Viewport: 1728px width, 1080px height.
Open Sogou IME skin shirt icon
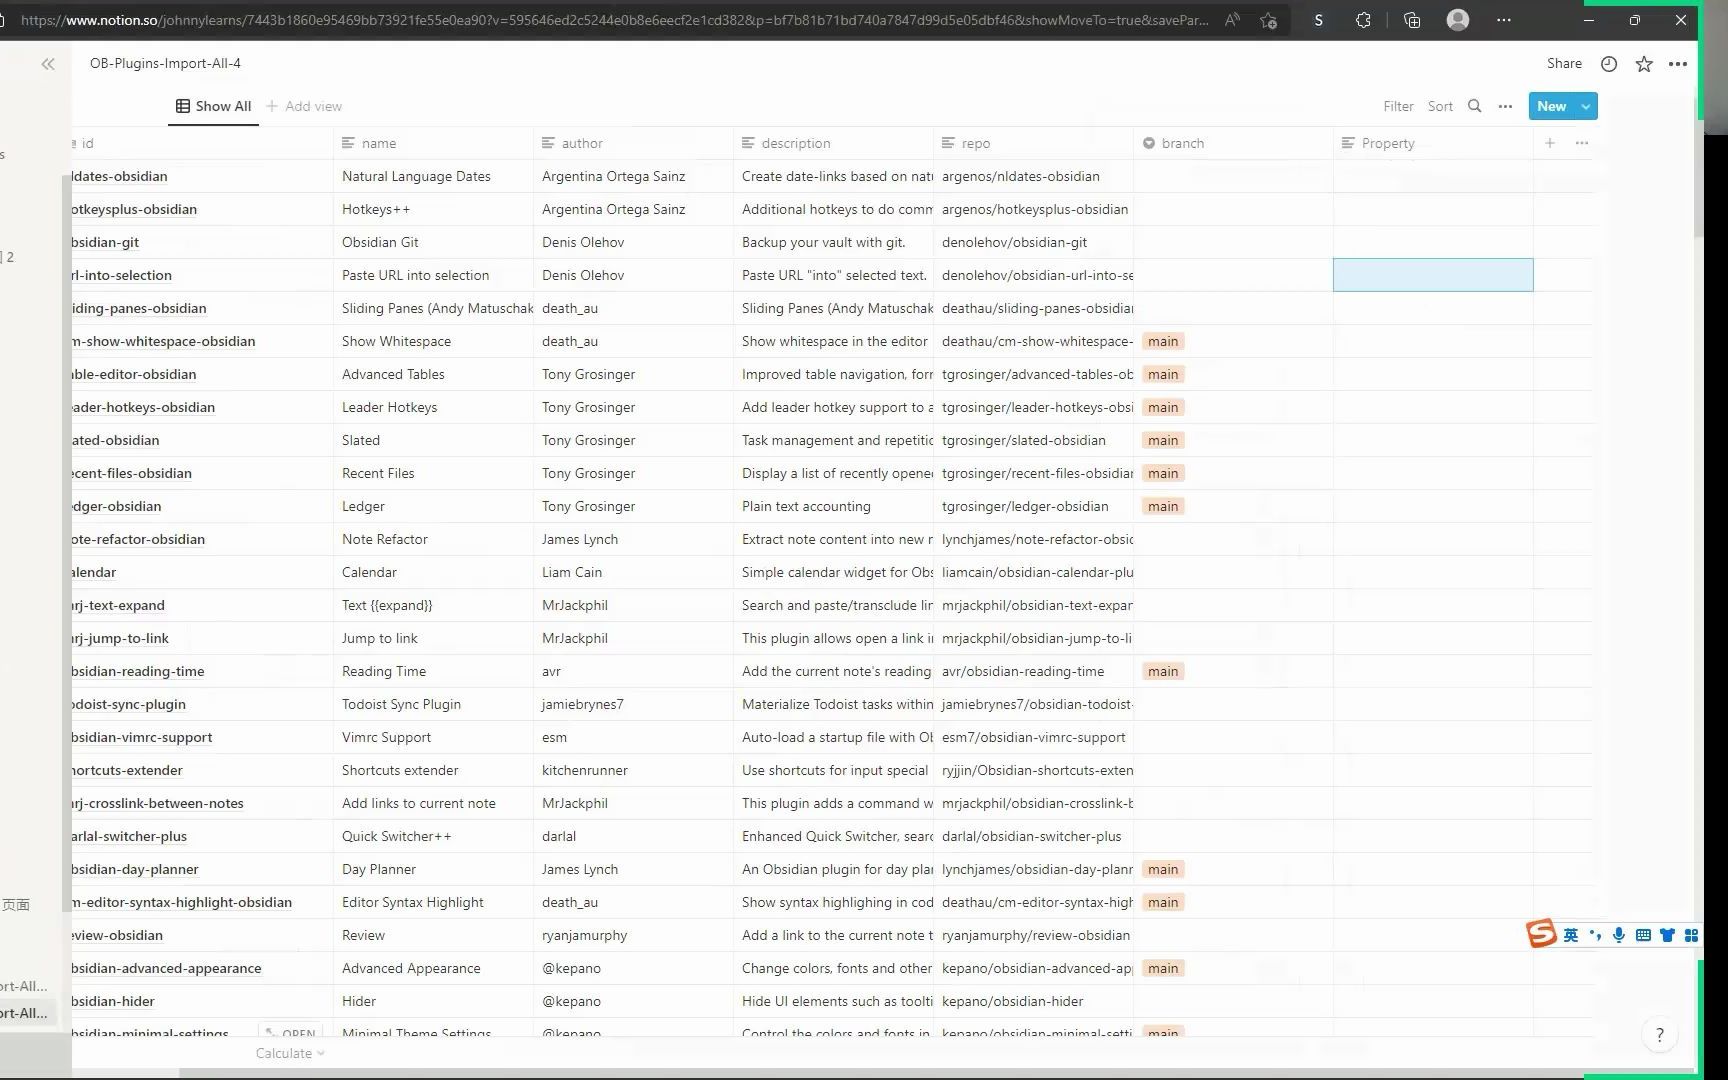coord(1667,935)
